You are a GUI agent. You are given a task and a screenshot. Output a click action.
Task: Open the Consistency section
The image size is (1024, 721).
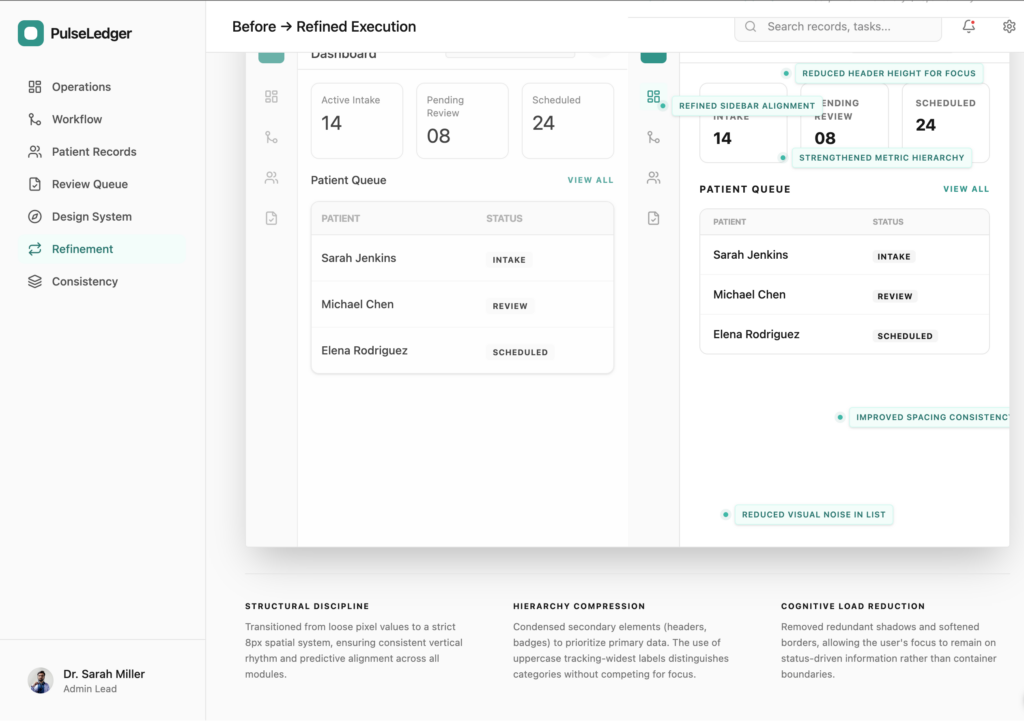102,281
